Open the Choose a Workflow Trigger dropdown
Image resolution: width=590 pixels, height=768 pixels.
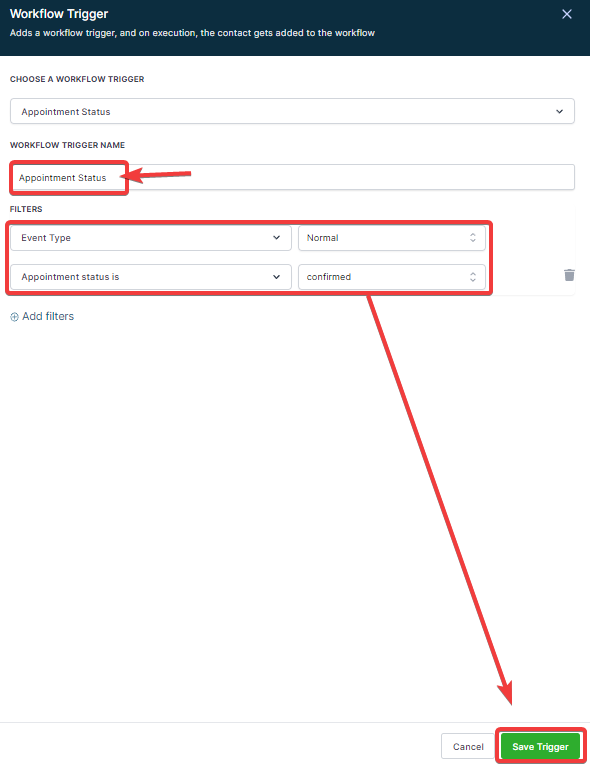[x=292, y=111]
